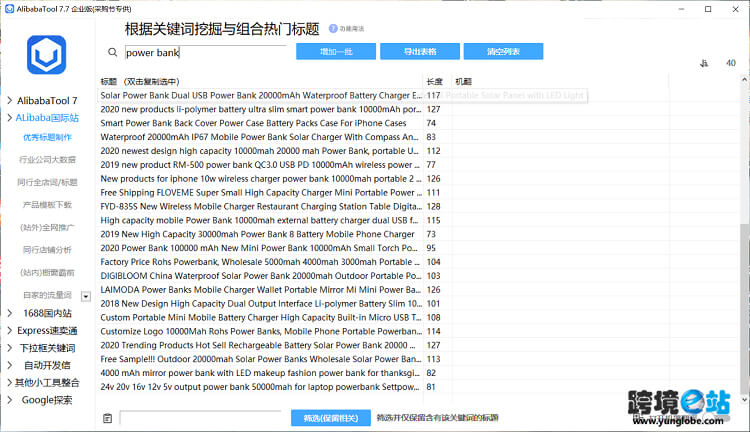Select row '2019 new product RM-500 power bank'
Screen dimensions: 750x432
click(261, 165)
